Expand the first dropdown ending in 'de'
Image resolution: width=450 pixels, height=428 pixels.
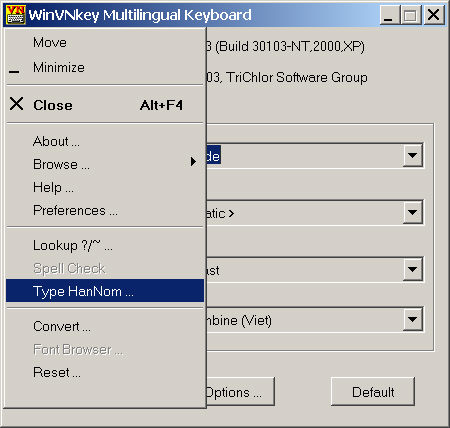point(413,155)
